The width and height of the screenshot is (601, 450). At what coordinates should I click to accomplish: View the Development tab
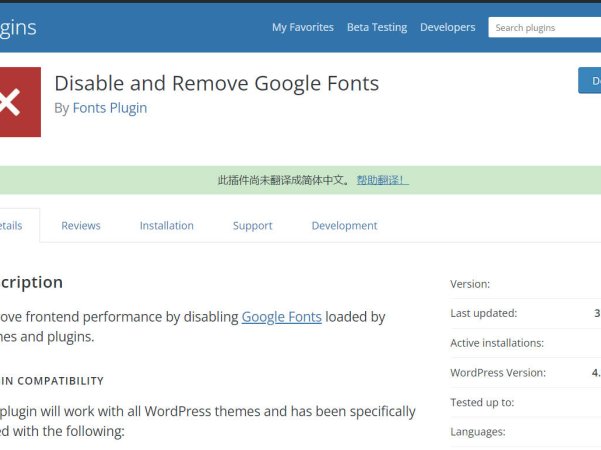[344, 226]
